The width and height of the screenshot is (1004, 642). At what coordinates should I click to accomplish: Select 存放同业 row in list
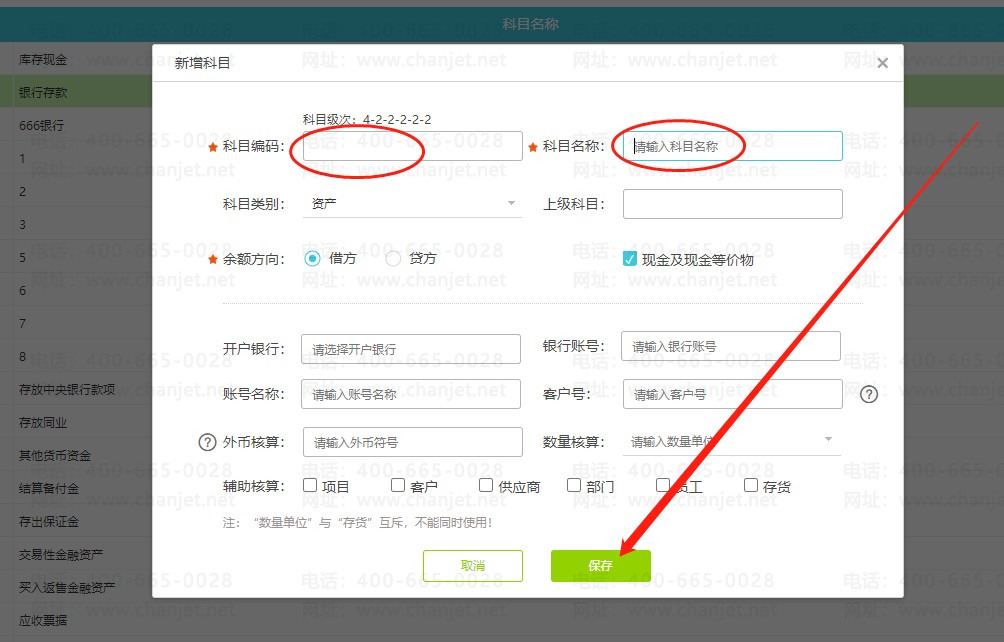(76, 422)
